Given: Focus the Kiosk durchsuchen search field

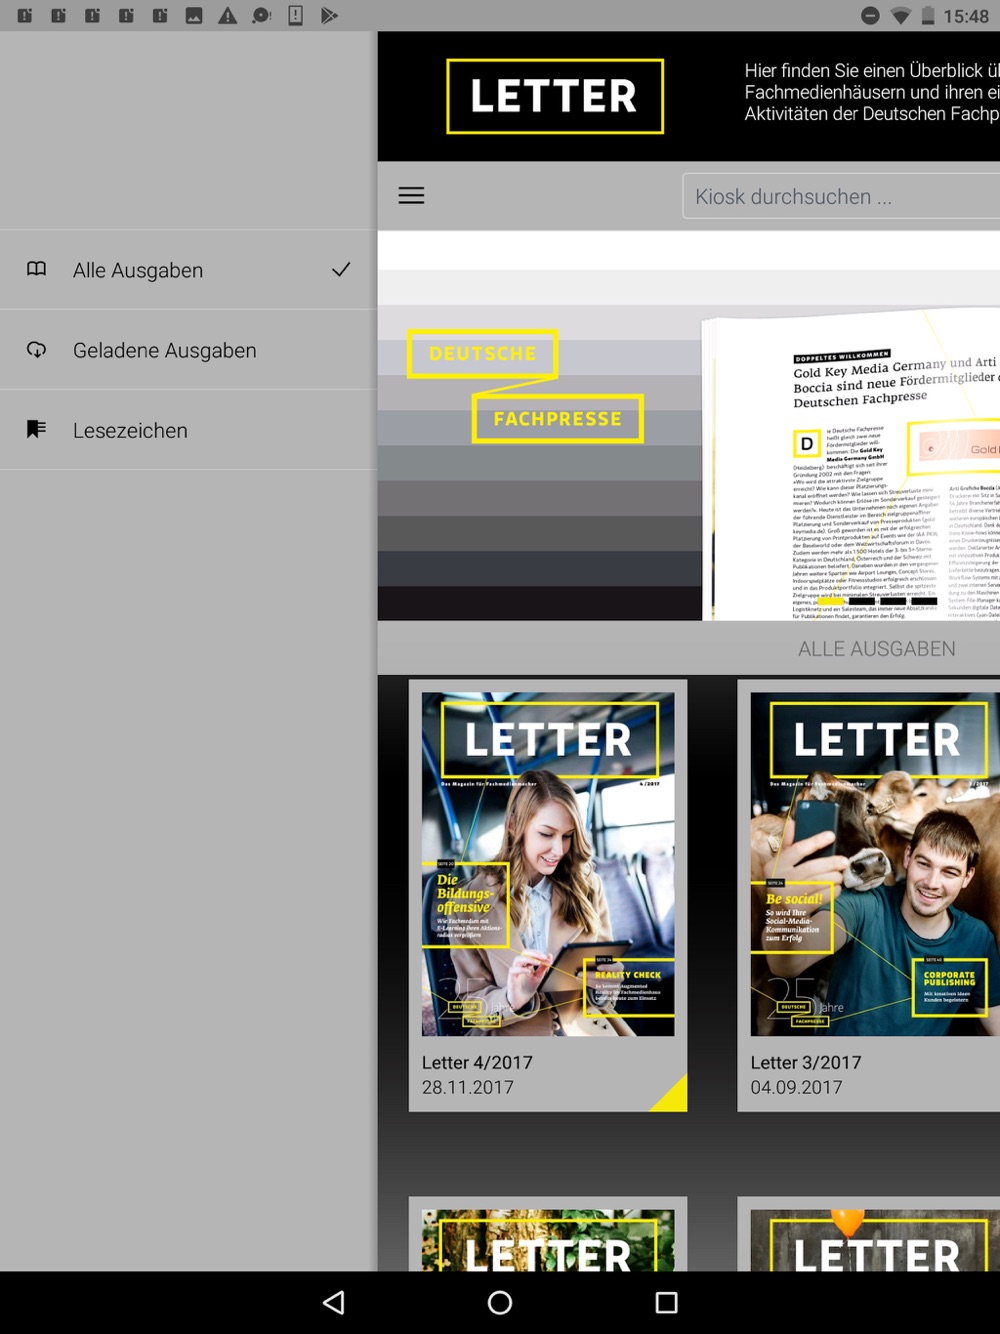Looking at the screenshot, I should click(842, 196).
